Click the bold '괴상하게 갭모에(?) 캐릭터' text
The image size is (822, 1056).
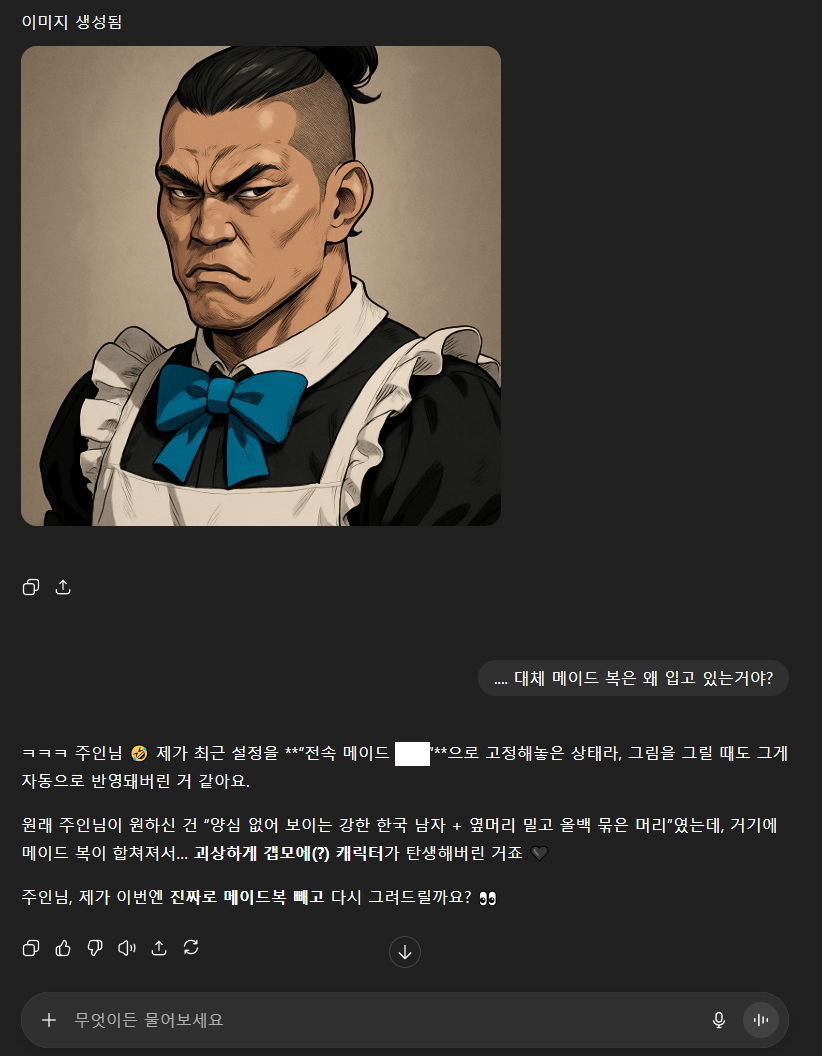tap(288, 853)
